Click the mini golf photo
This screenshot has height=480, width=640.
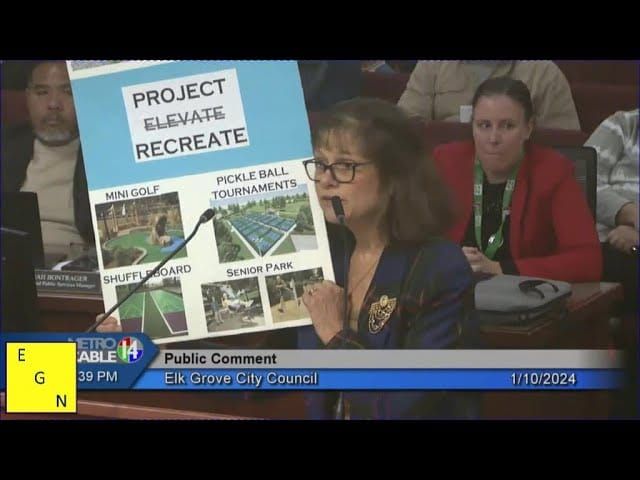tap(141, 230)
